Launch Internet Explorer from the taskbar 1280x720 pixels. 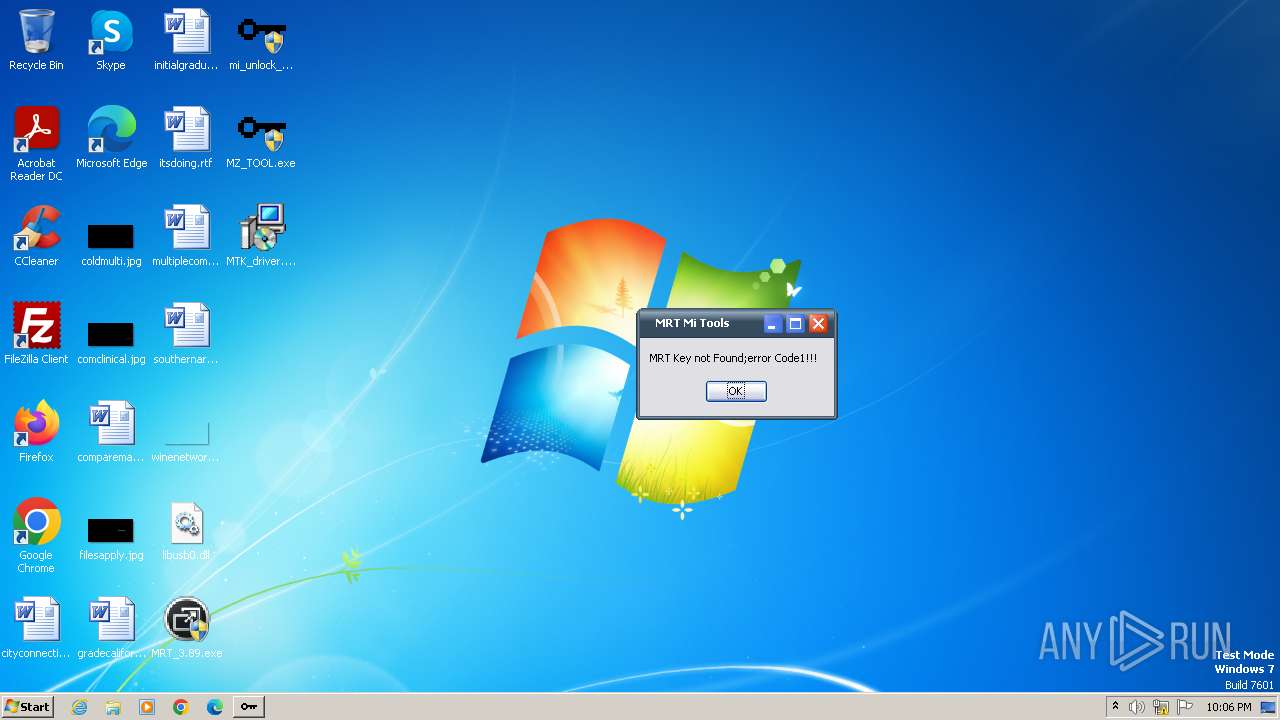pos(80,707)
